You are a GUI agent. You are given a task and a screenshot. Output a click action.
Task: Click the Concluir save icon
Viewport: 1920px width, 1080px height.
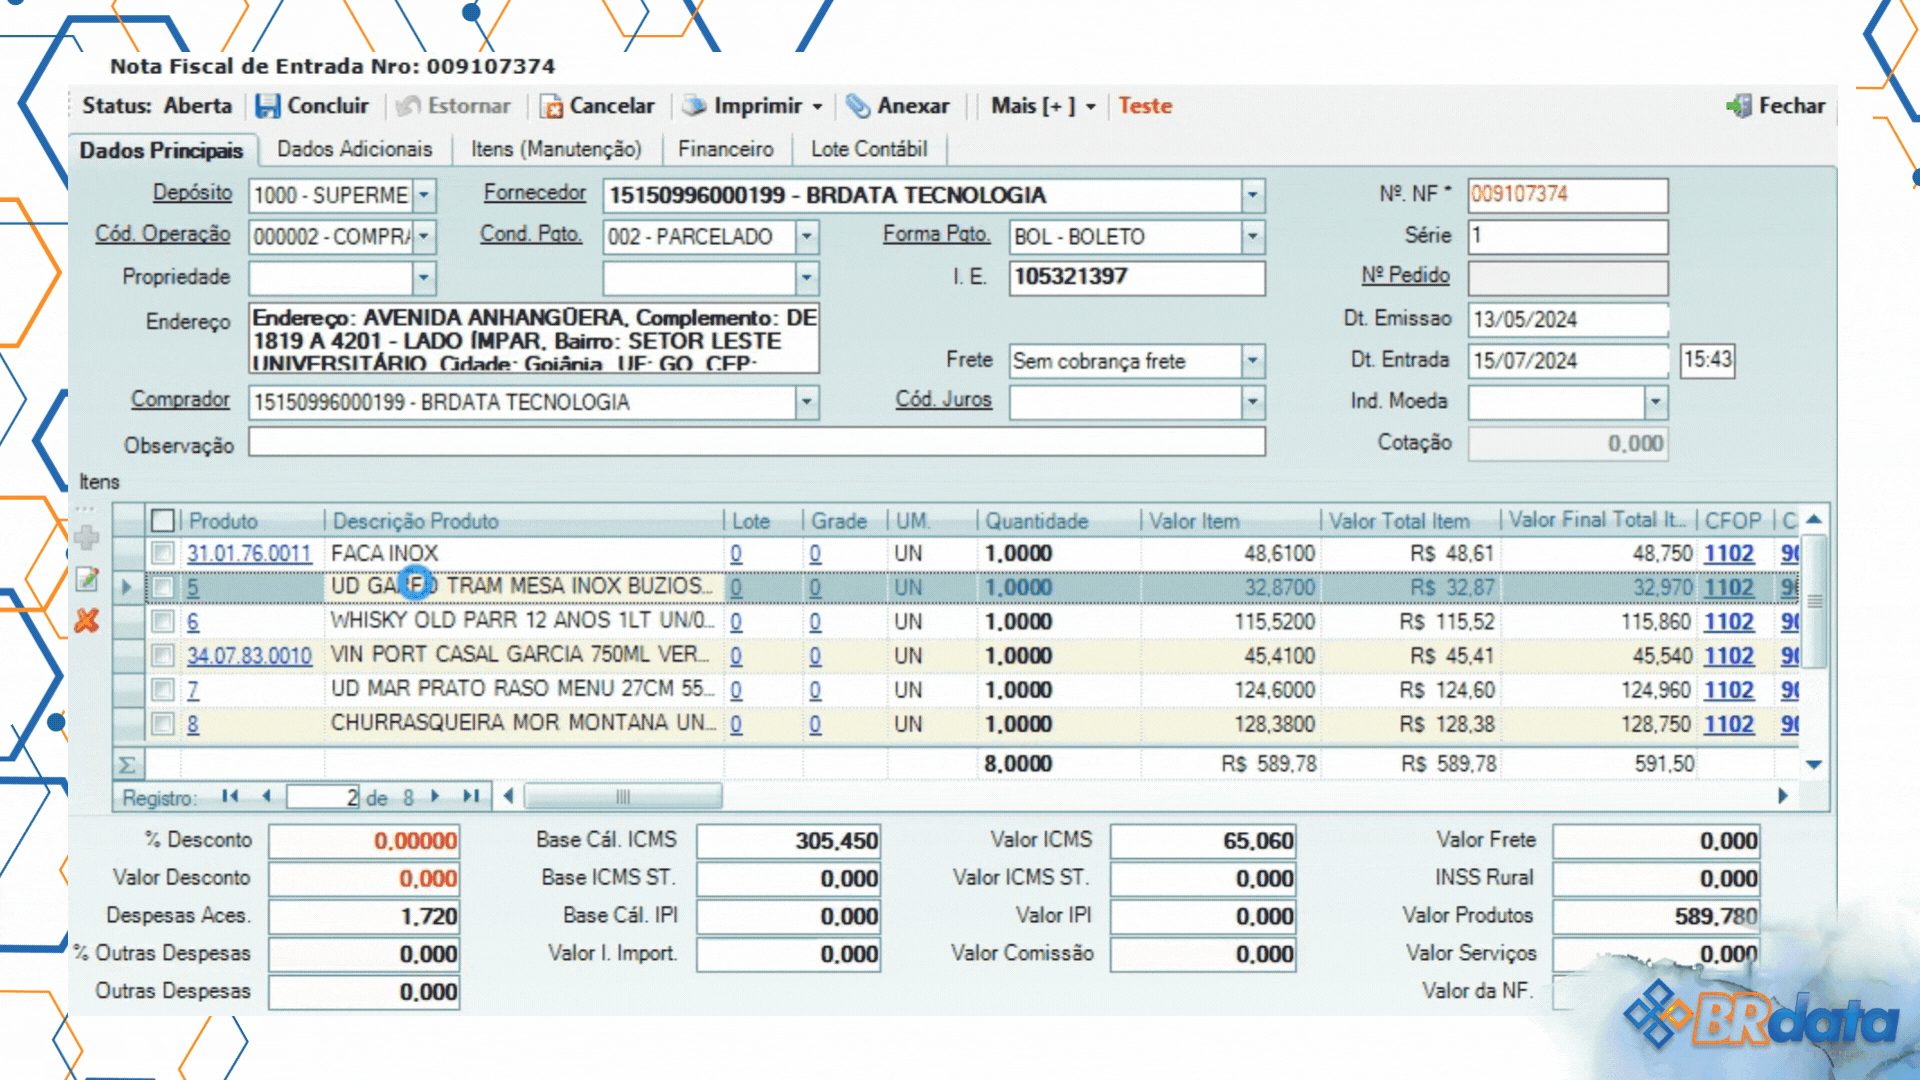tap(268, 106)
